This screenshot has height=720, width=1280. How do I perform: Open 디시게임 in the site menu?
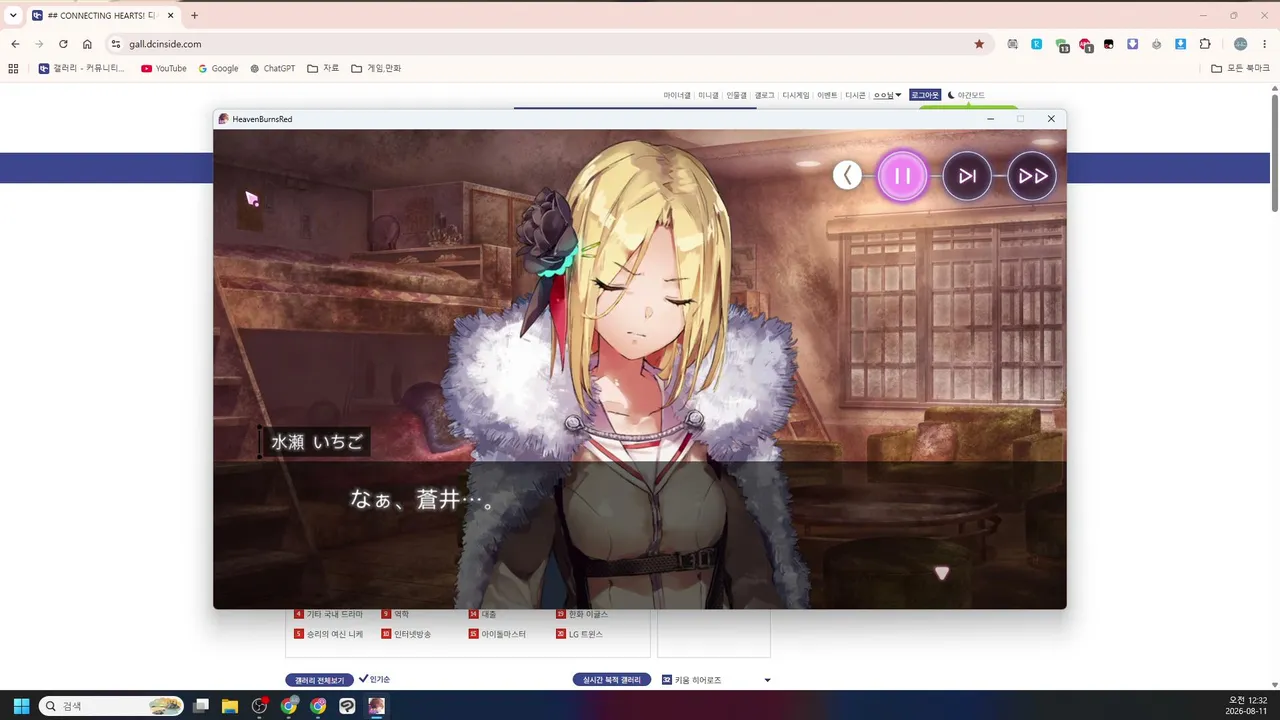click(x=796, y=95)
